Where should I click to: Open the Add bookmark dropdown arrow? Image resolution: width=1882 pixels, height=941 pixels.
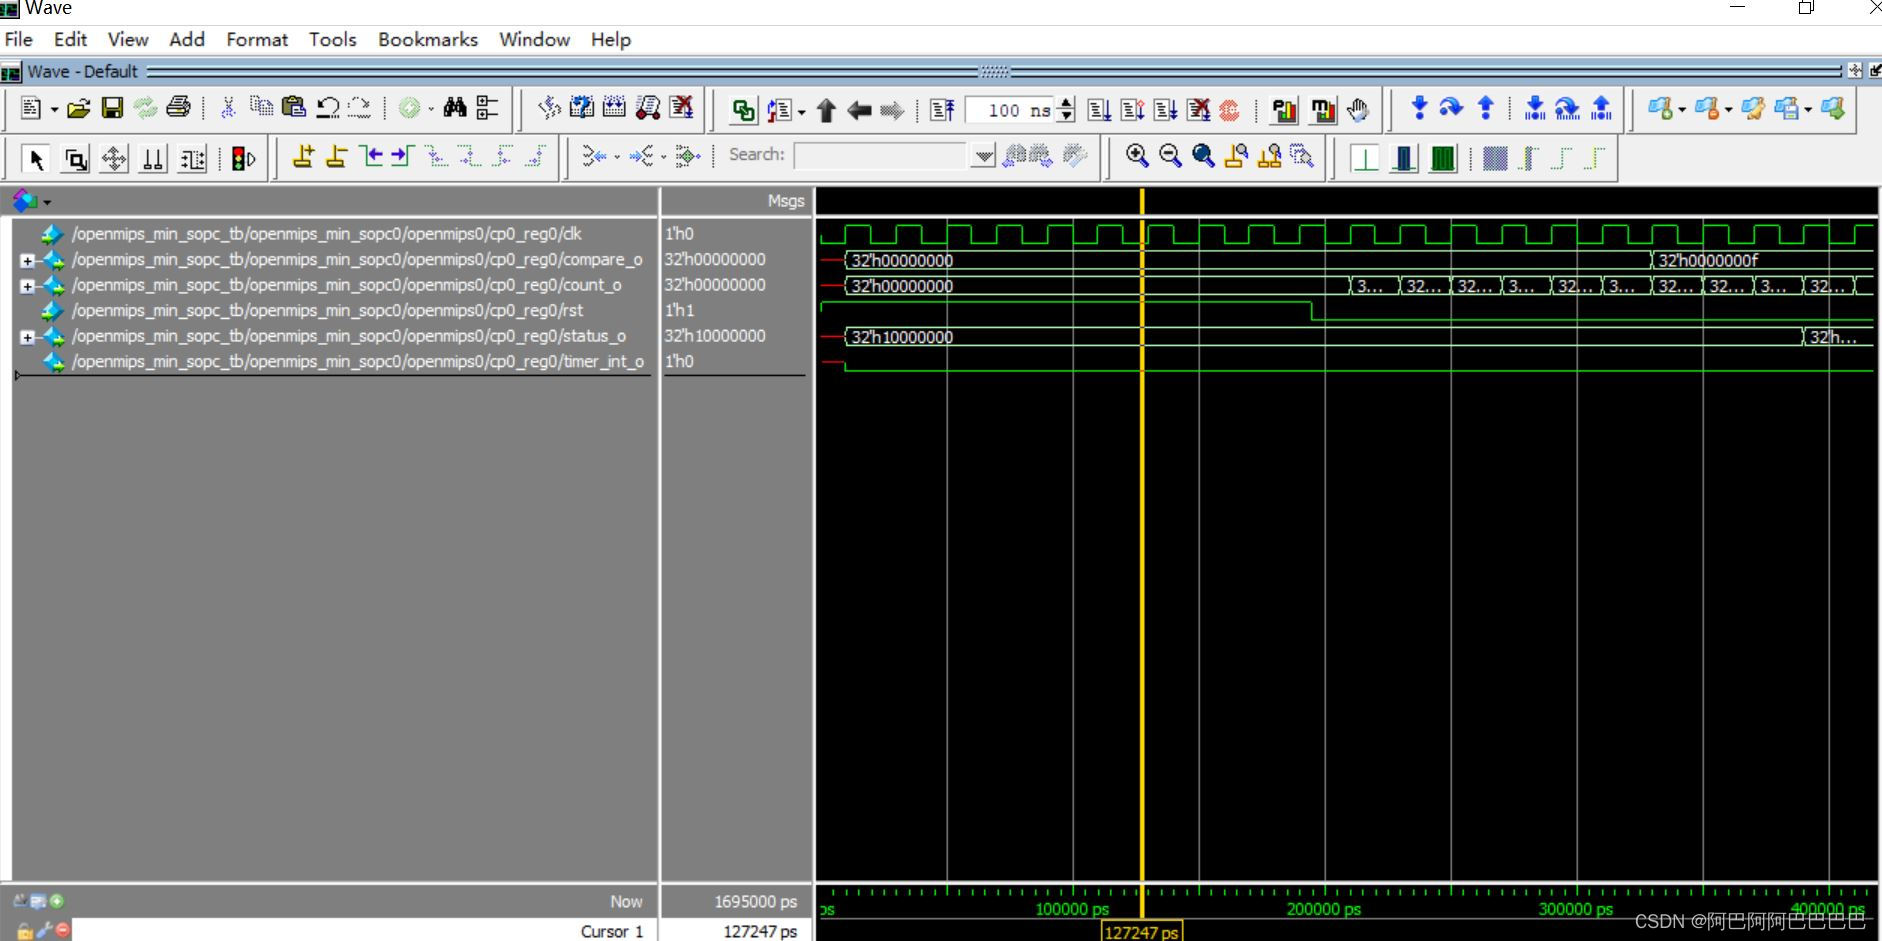point(1682,109)
